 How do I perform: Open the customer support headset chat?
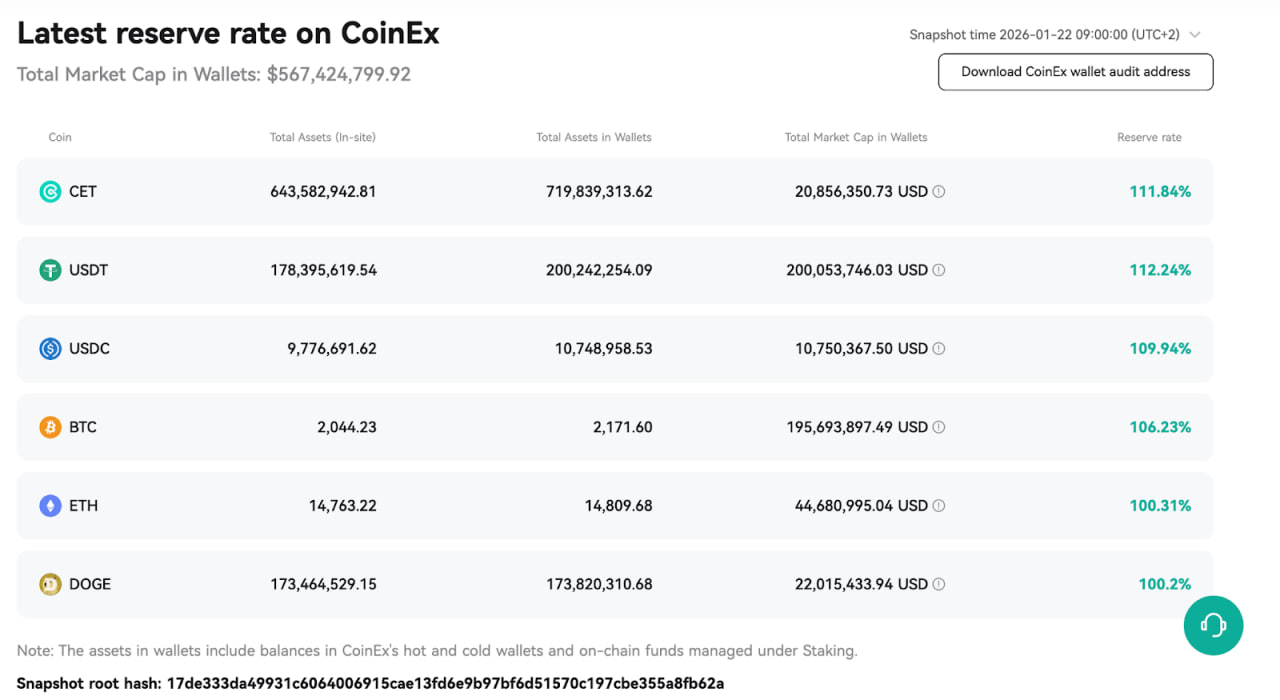[x=1213, y=625]
